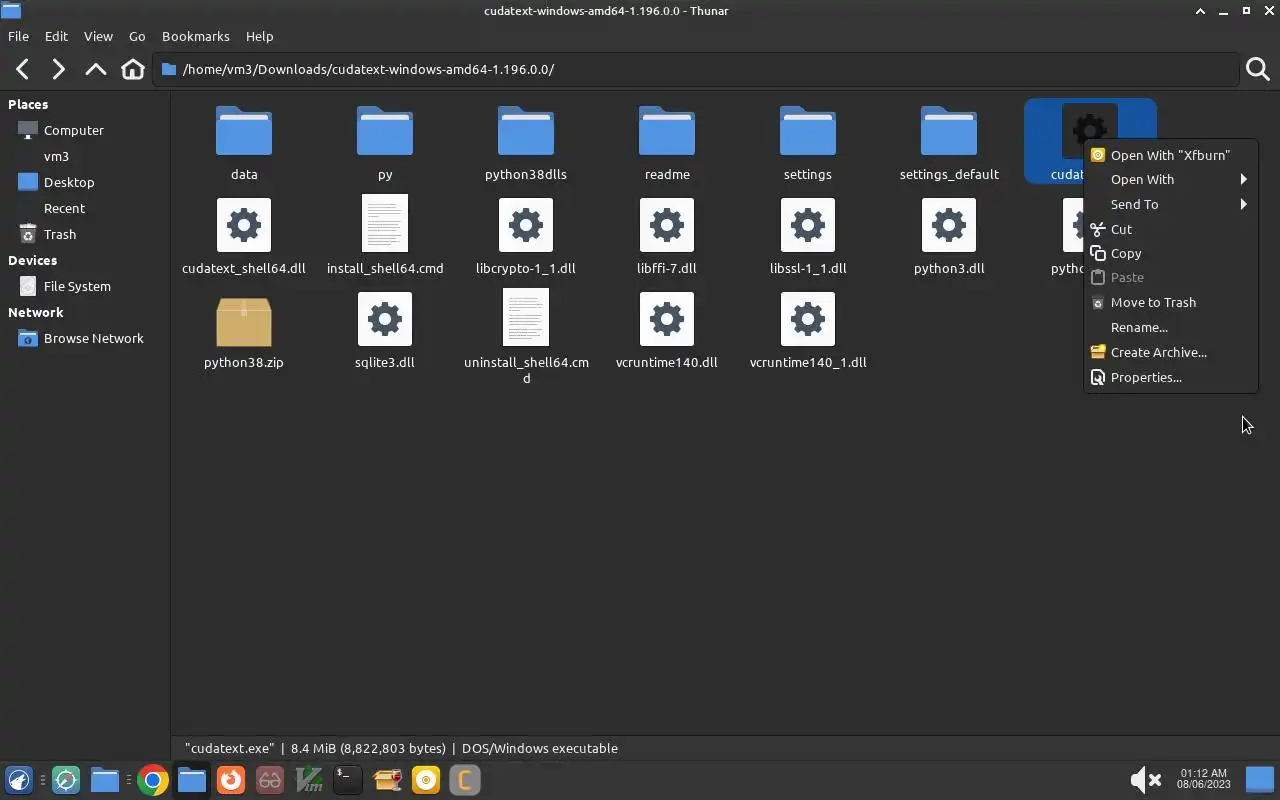Viewport: 1280px width, 800px height.
Task: Select the libssl-1_1.dll file
Action: coord(808,236)
